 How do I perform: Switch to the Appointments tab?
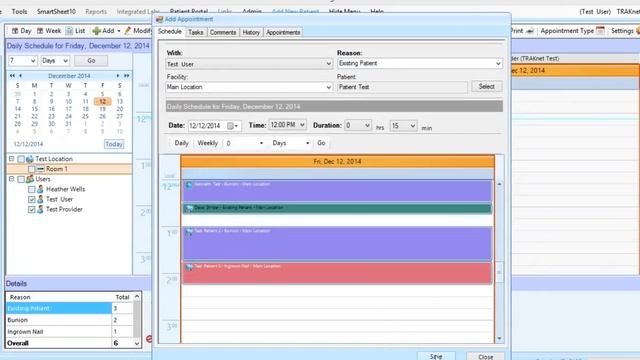[283, 32]
